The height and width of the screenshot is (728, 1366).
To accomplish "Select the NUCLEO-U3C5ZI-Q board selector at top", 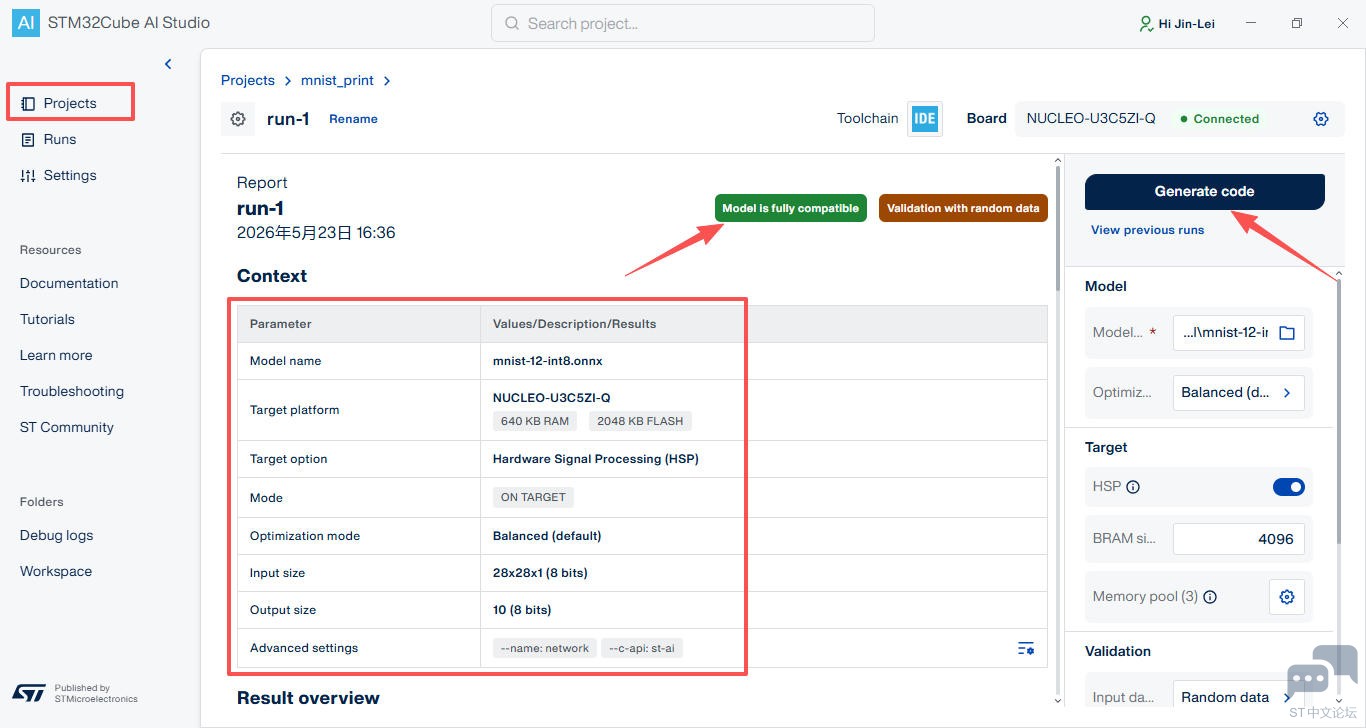I will (1091, 118).
